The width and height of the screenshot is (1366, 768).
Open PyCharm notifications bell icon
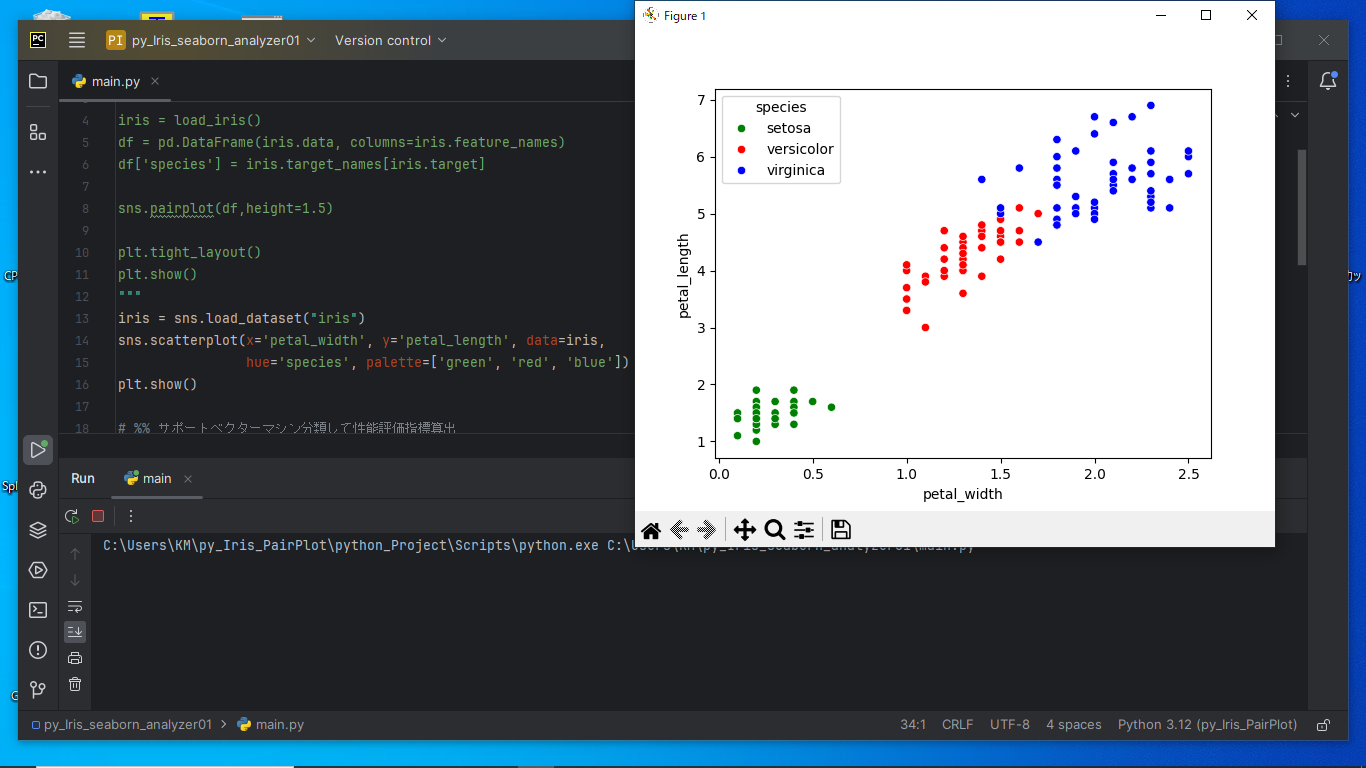[x=1328, y=81]
